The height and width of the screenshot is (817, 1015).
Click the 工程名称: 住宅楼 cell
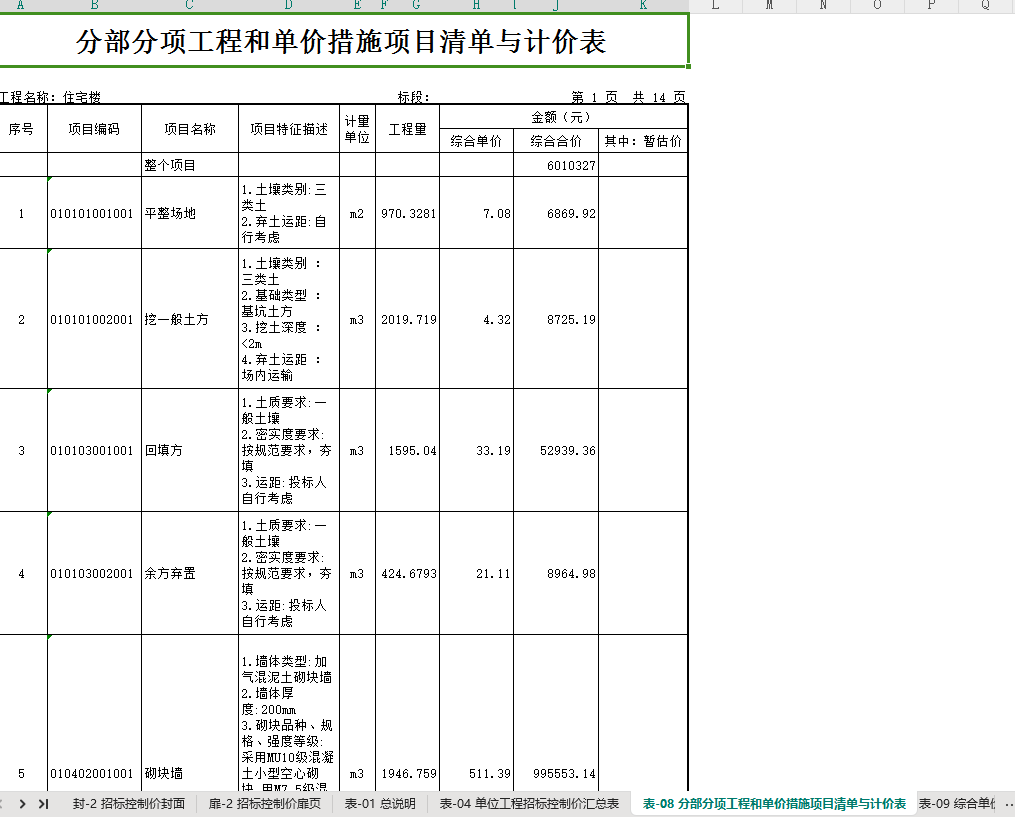[50, 97]
